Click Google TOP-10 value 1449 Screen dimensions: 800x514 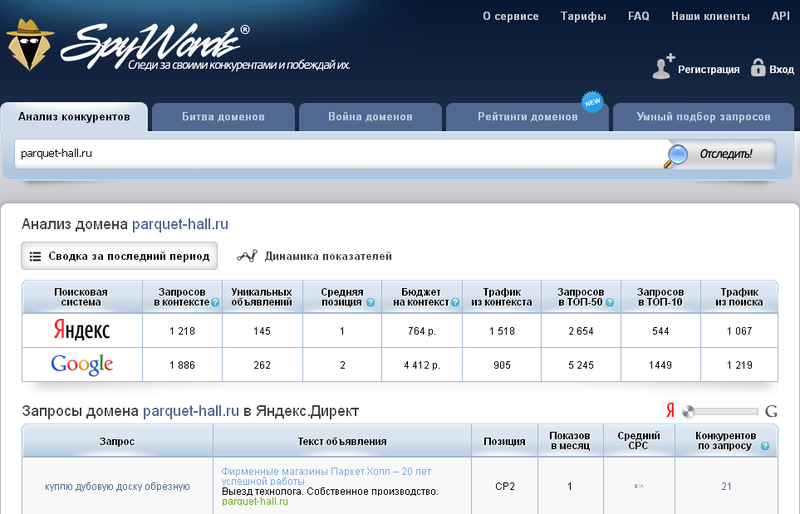[x=660, y=365]
